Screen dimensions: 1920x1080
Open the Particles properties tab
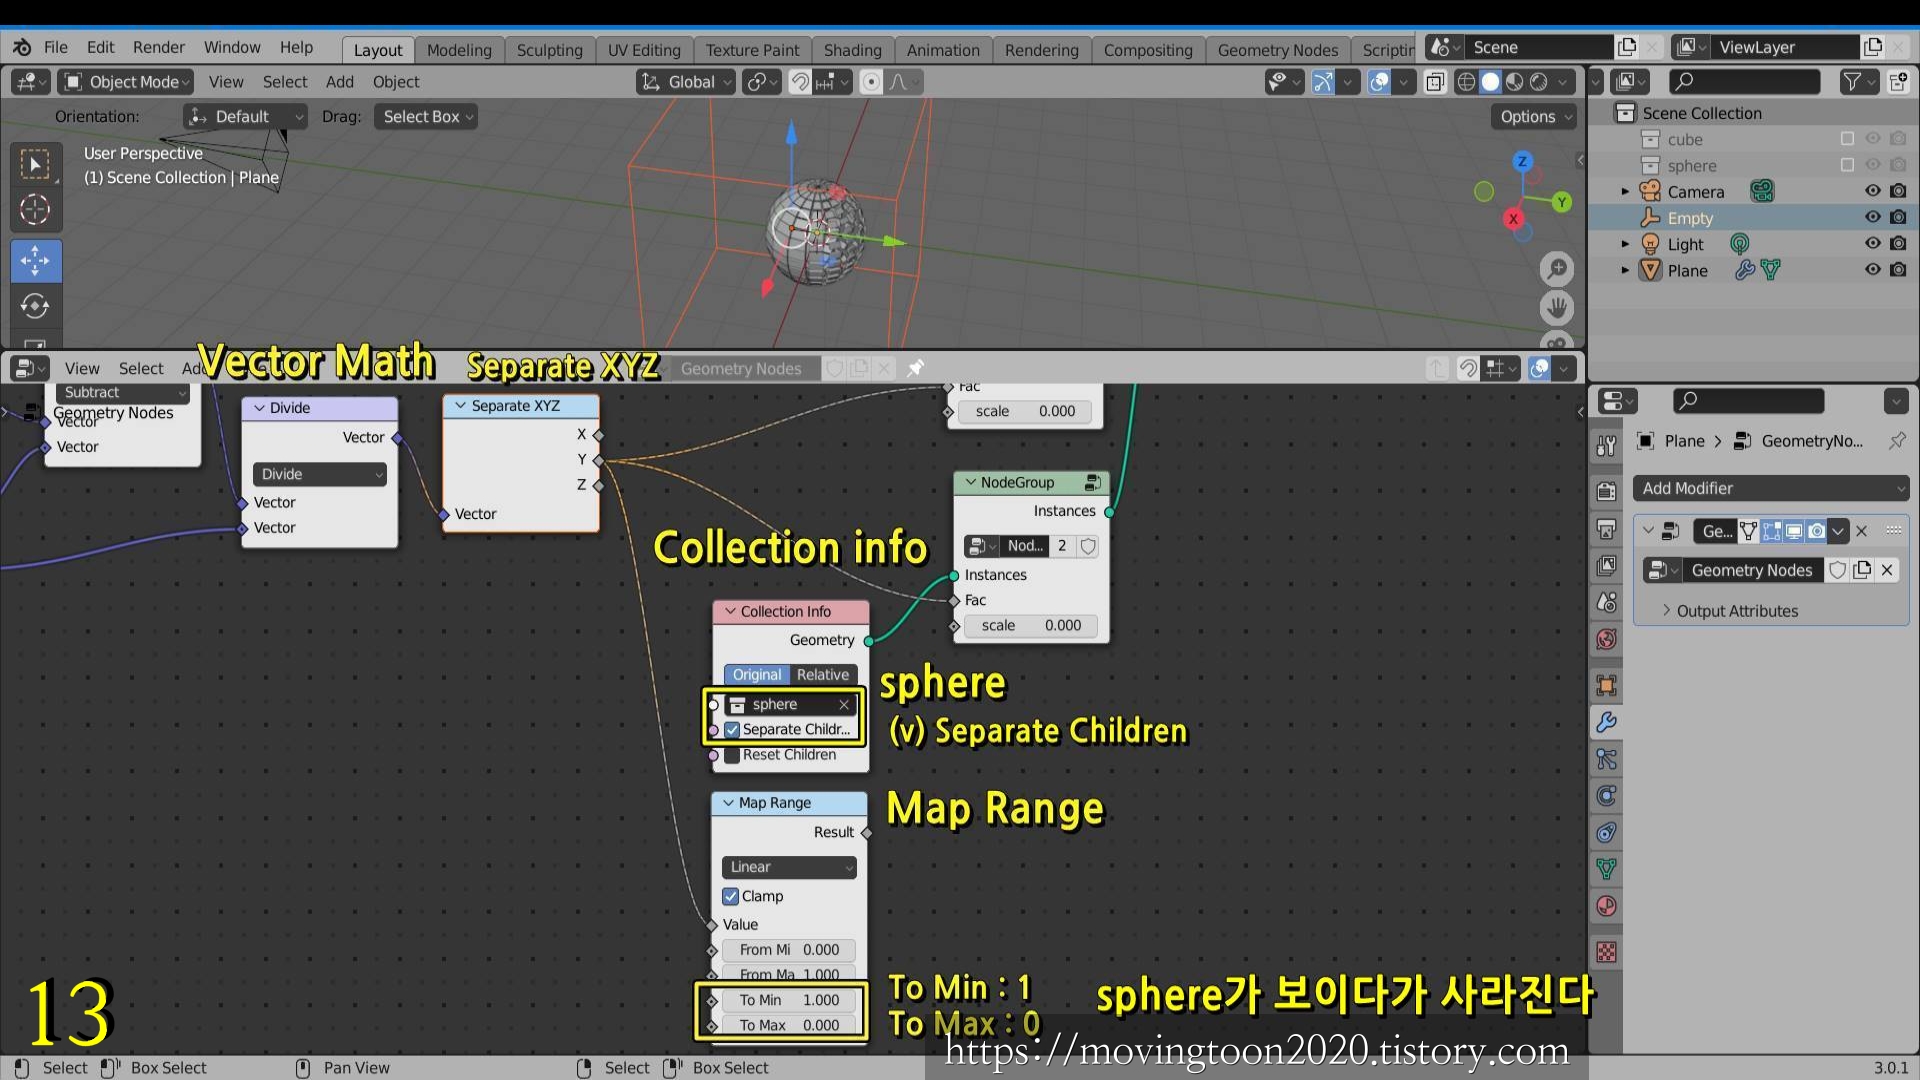coord(1607,759)
